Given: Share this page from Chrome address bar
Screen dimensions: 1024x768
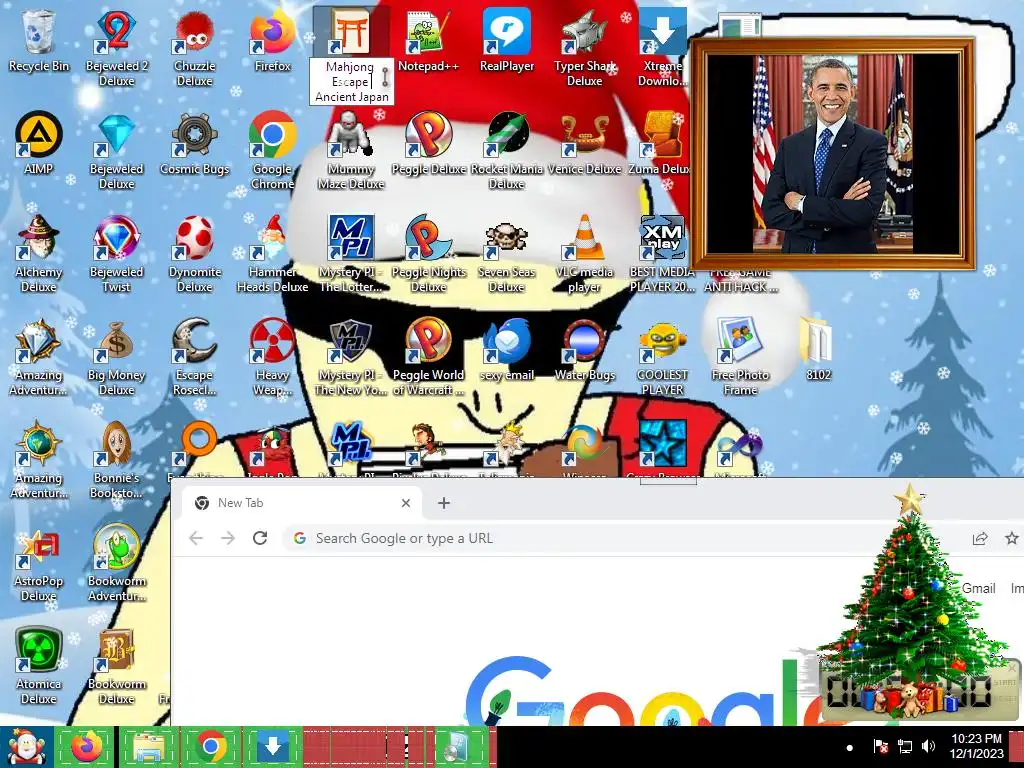Looking at the screenshot, I should pyautogui.click(x=980, y=538).
